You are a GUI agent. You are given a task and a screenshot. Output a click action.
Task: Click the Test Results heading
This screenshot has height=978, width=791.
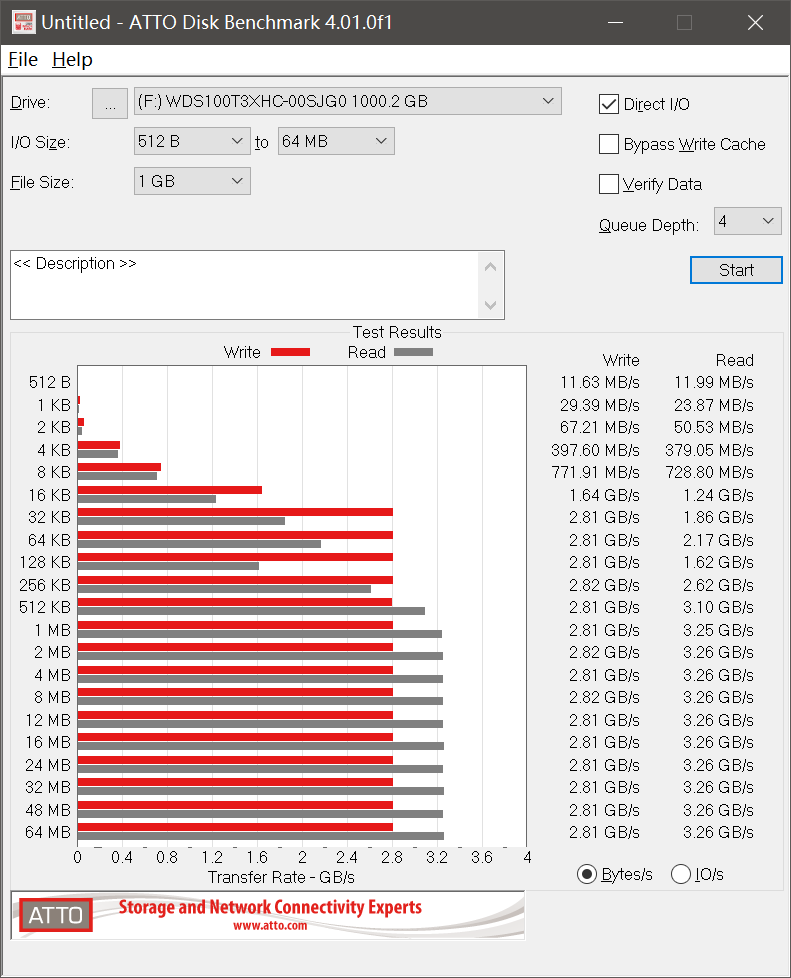click(397, 332)
